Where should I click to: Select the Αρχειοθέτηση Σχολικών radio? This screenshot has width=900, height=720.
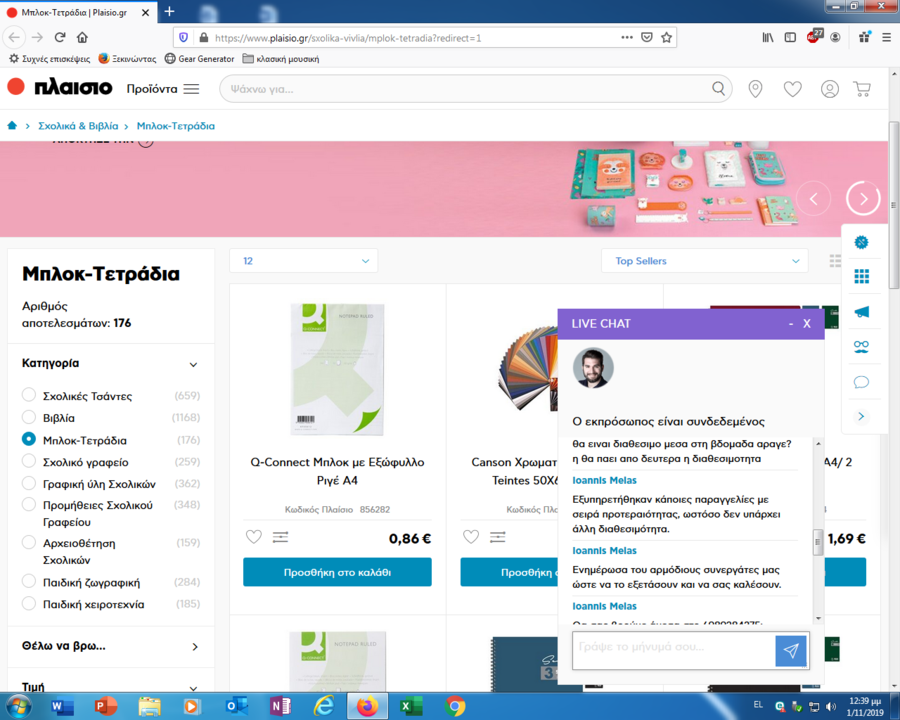click(29, 542)
